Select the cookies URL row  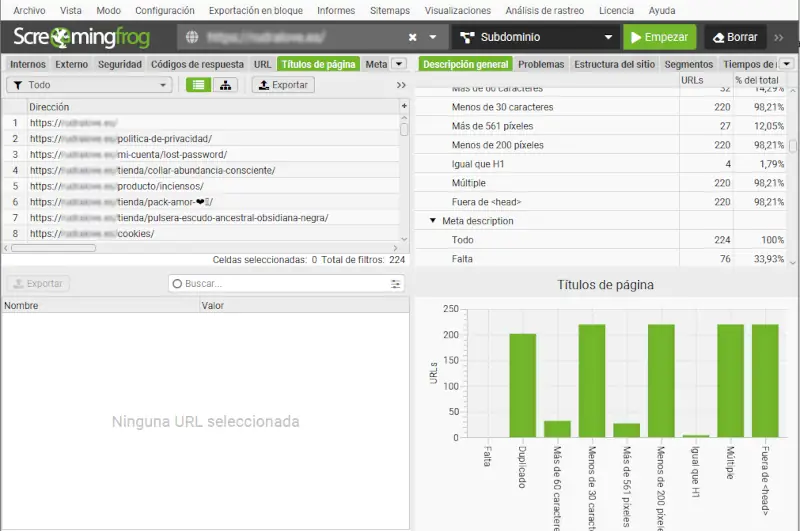202,234
